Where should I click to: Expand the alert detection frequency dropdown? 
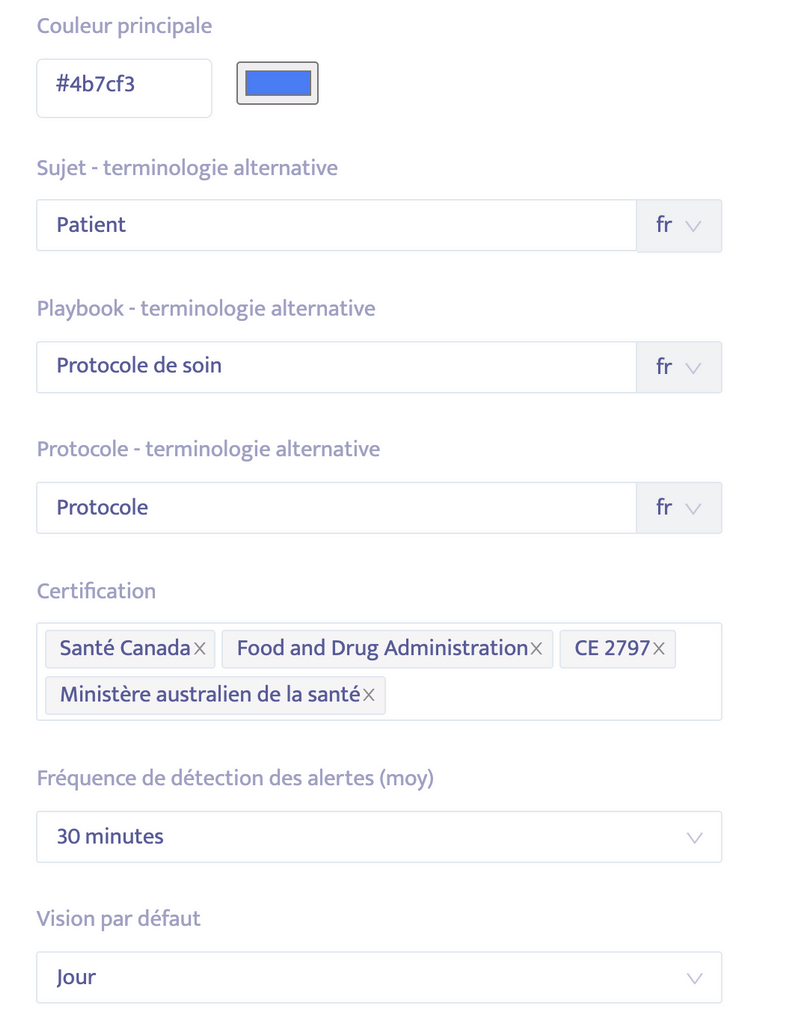pyautogui.click(x=378, y=837)
